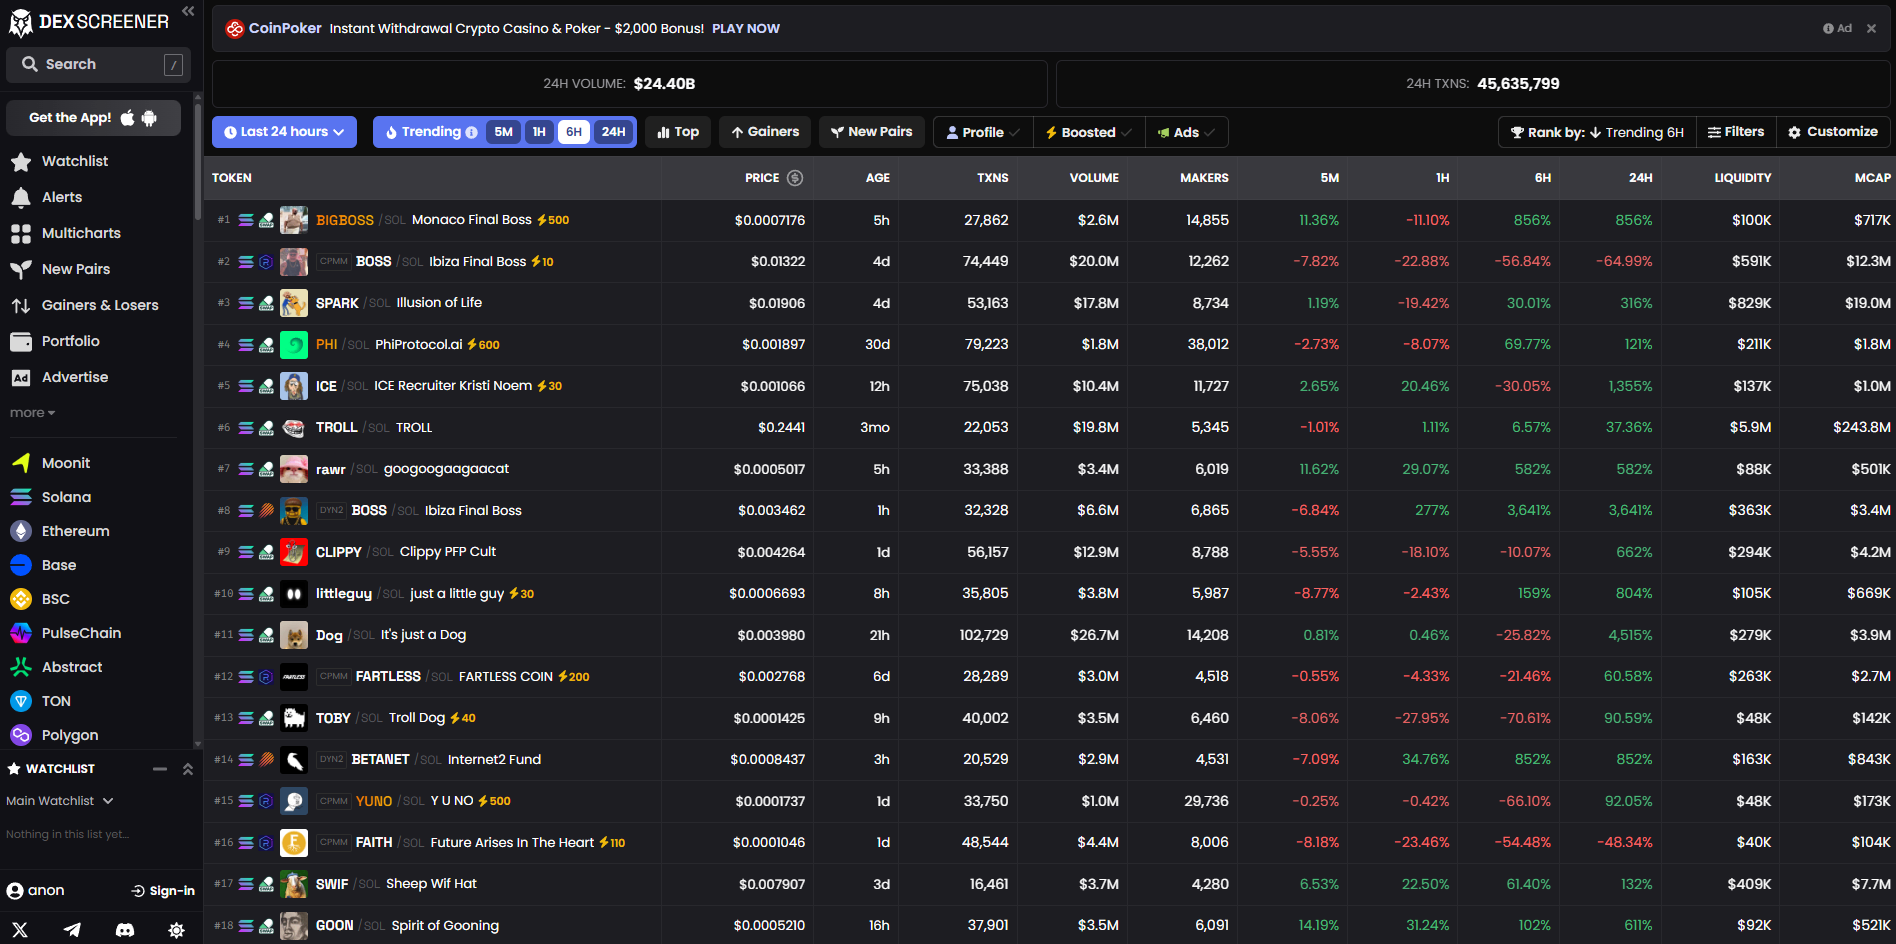Open settings gear in sidebar footer
Image resolution: width=1896 pixels, height=944 pixels.
coord(176,930)
